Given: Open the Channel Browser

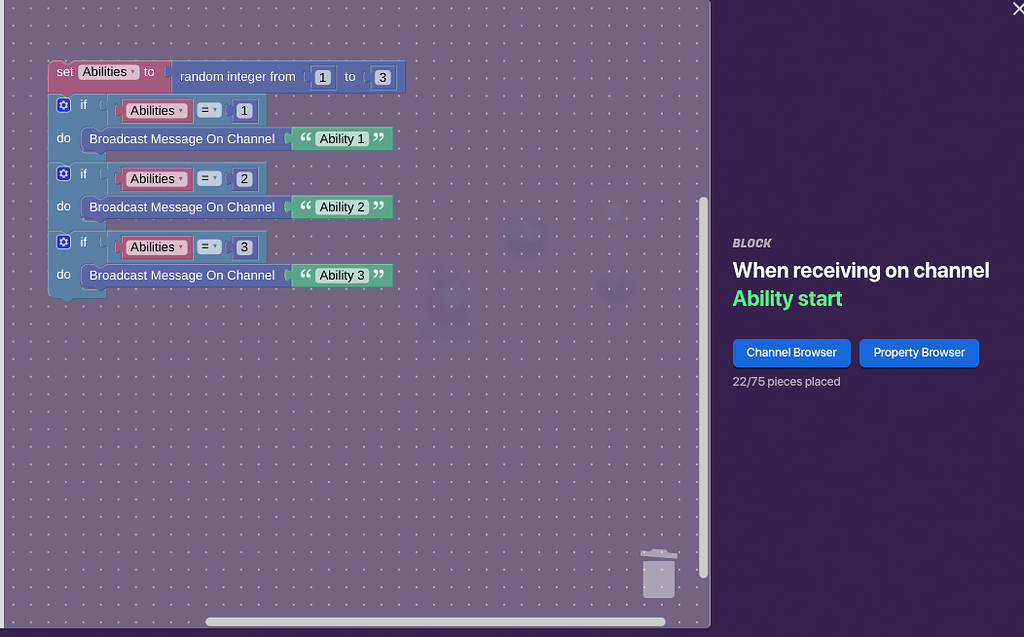Looking at the screenshot, I should coord(791,353).
